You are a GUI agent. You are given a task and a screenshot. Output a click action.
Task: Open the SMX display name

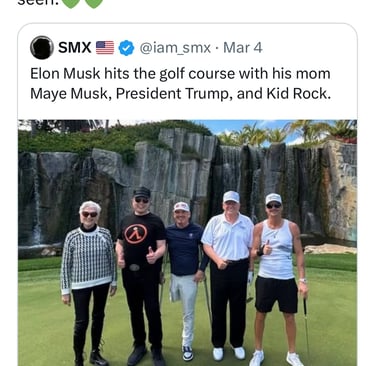point(75,48)
